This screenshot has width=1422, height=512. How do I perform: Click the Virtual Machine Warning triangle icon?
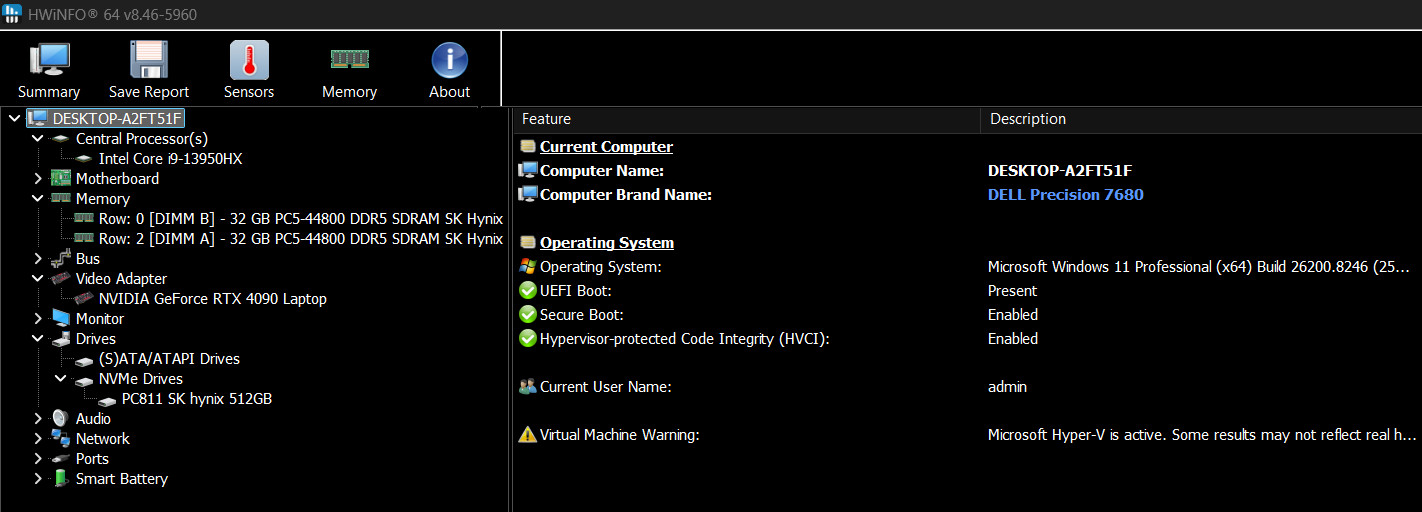pyautogui.click(x=528, y=435)
